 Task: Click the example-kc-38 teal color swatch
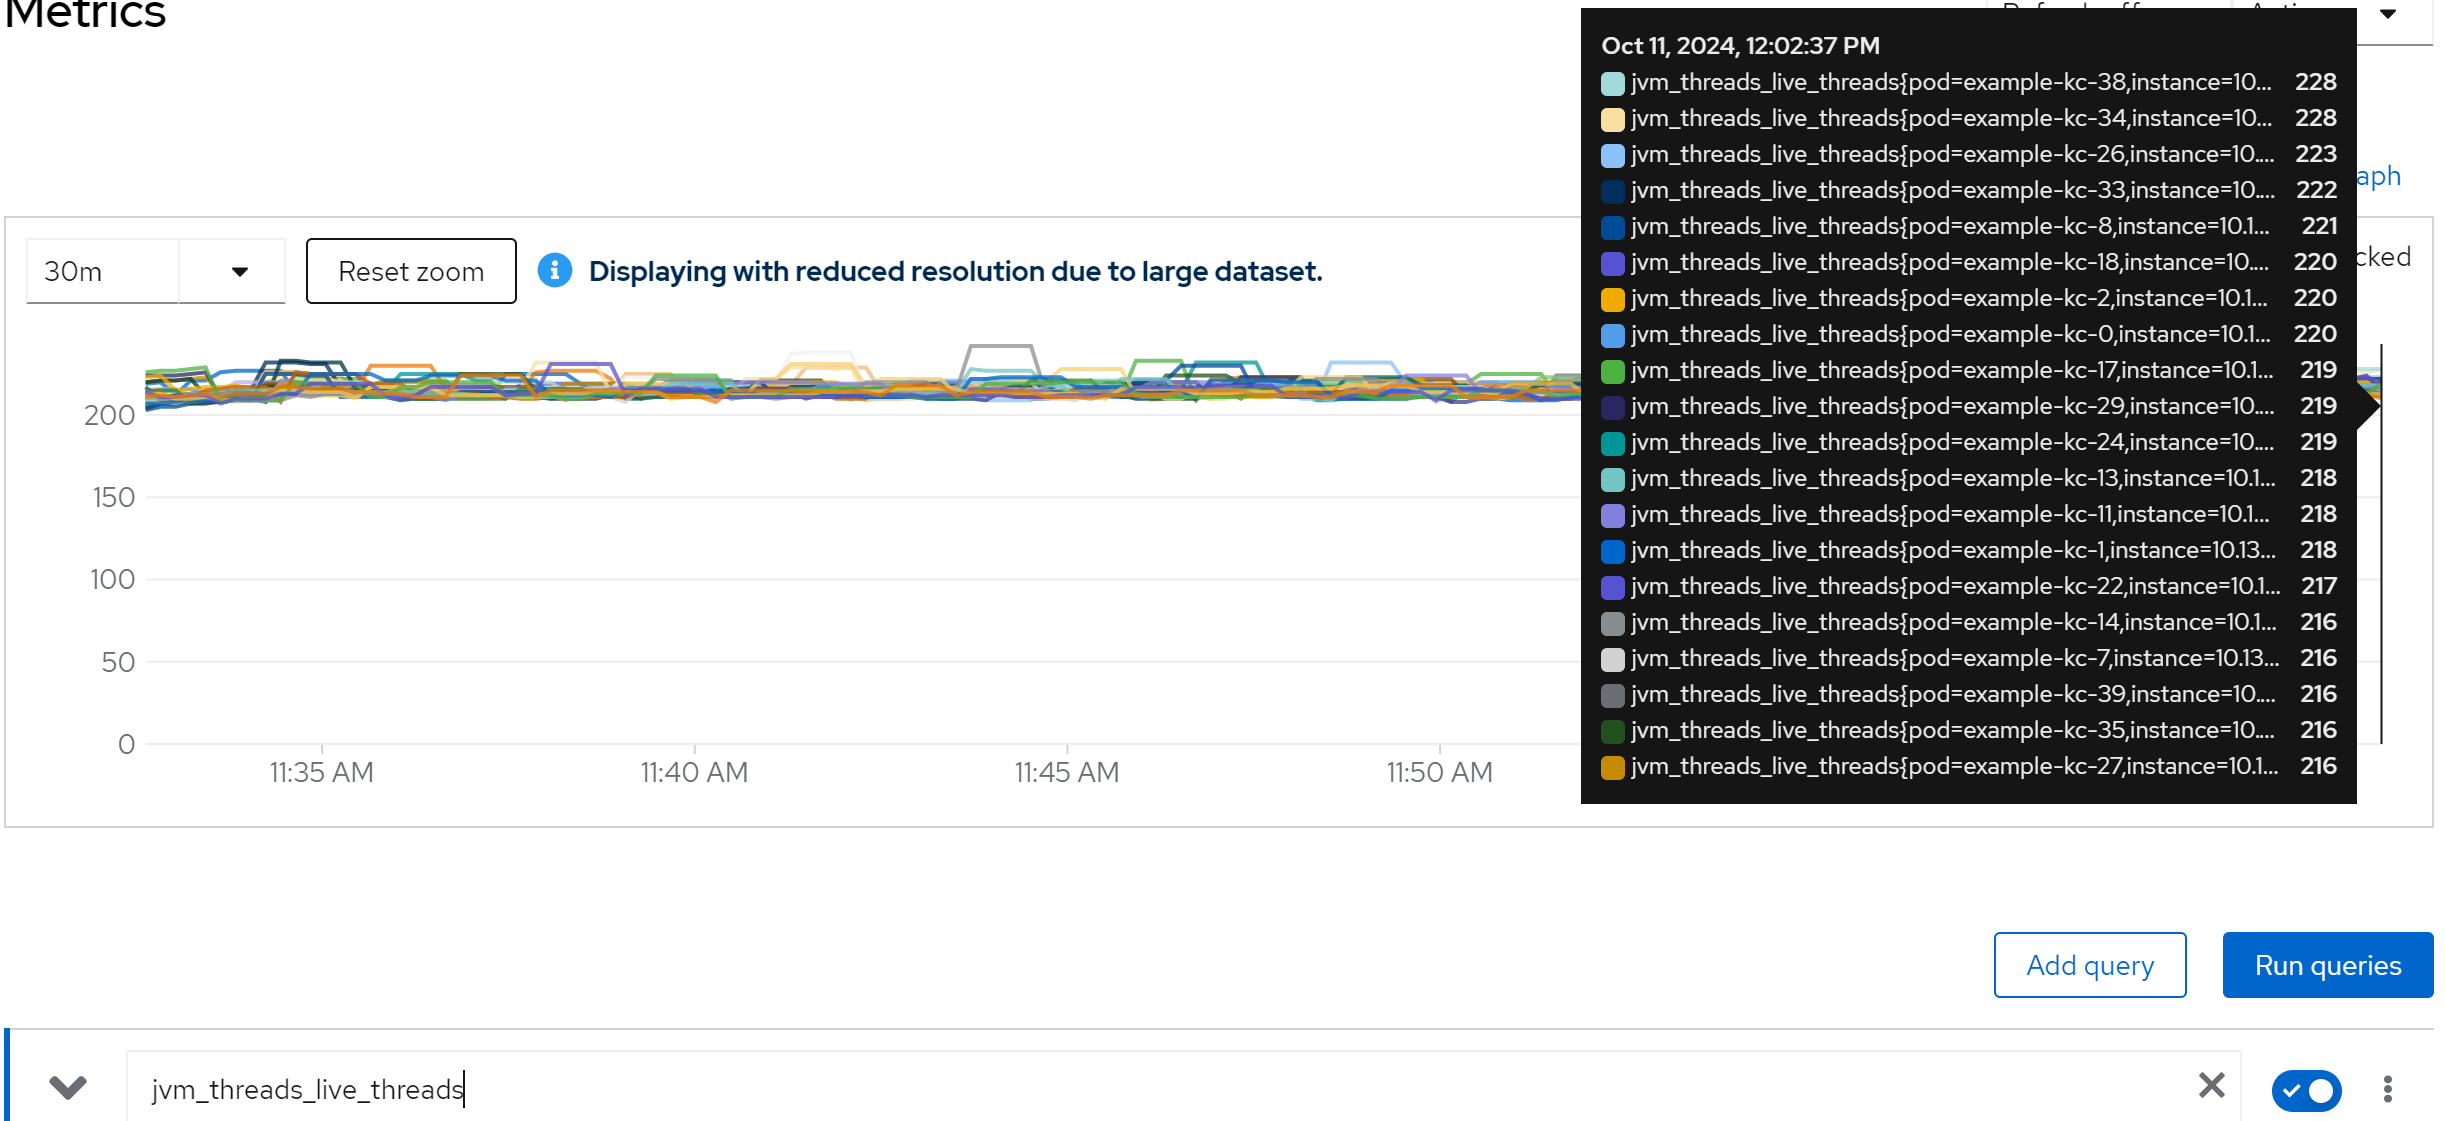coord(1612,83)
